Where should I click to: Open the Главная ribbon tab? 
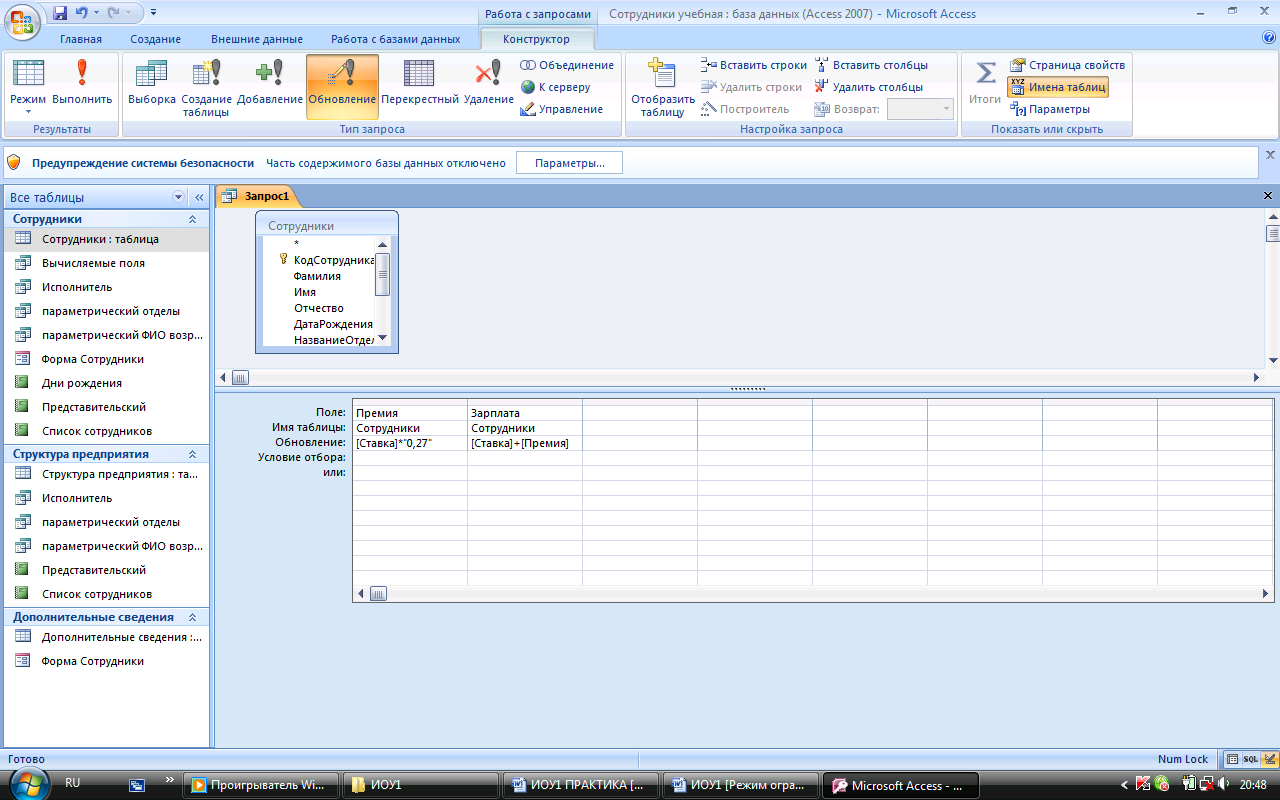tap(81, 39)
